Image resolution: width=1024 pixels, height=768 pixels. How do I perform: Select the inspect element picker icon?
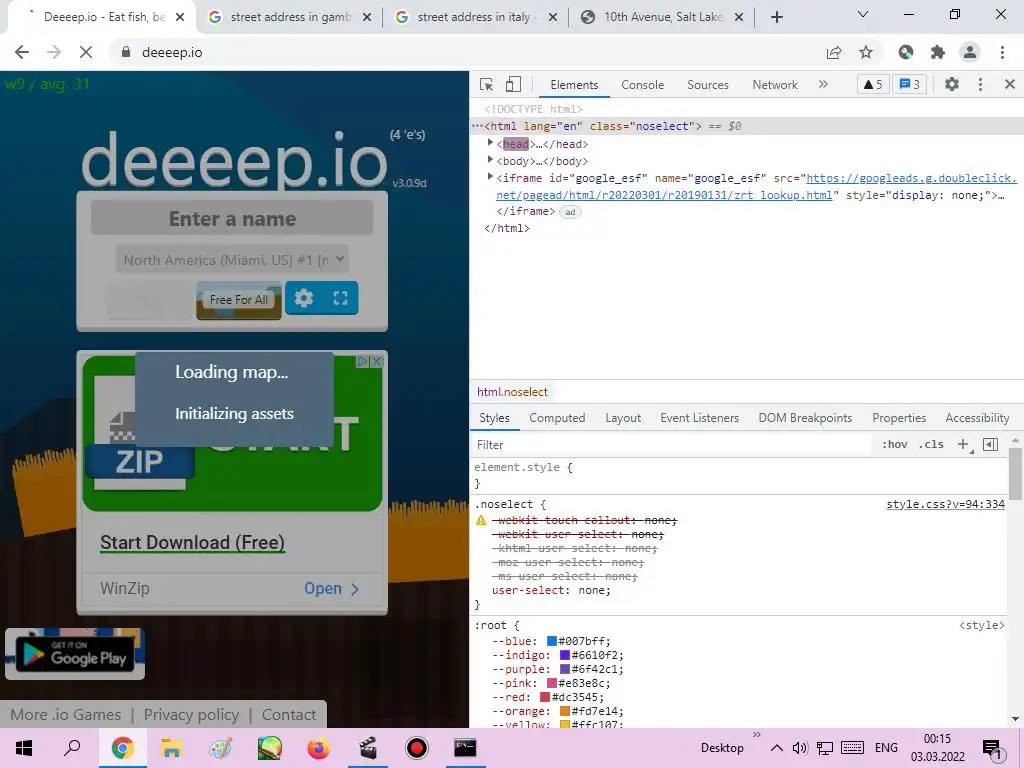pos(486,84)
